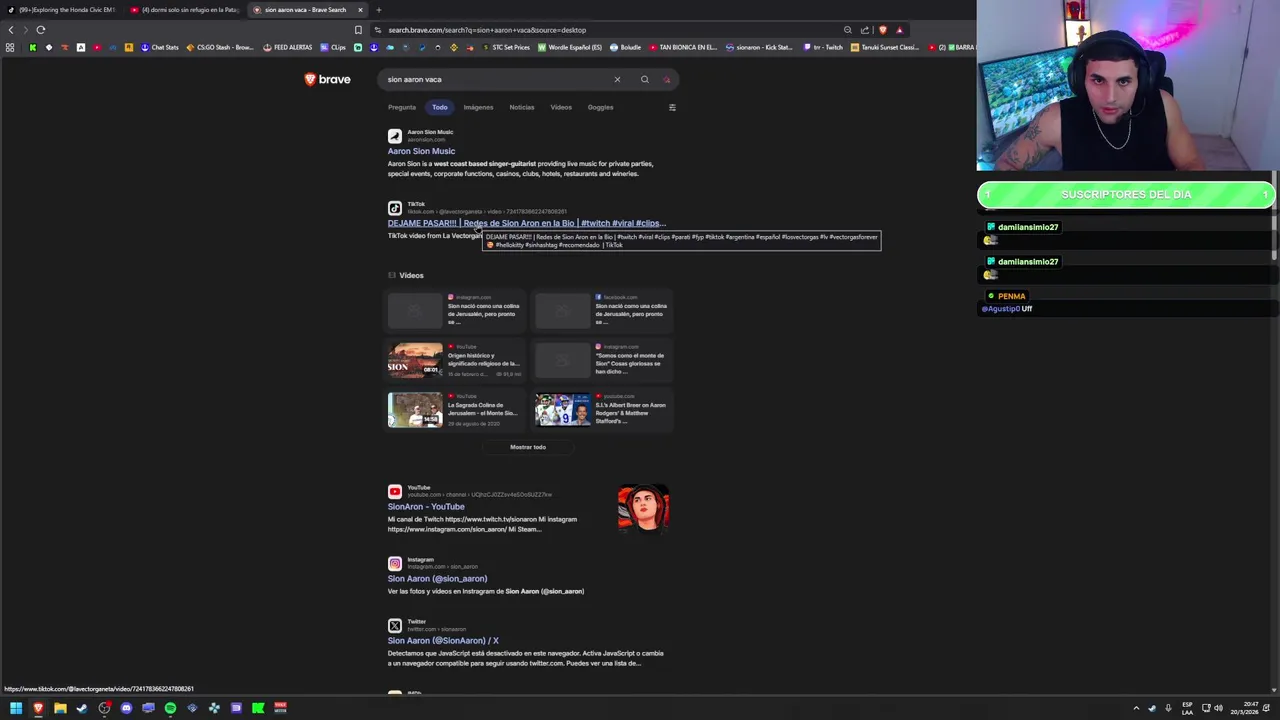Click ESP LAA language indicator

click(1187, 708)
